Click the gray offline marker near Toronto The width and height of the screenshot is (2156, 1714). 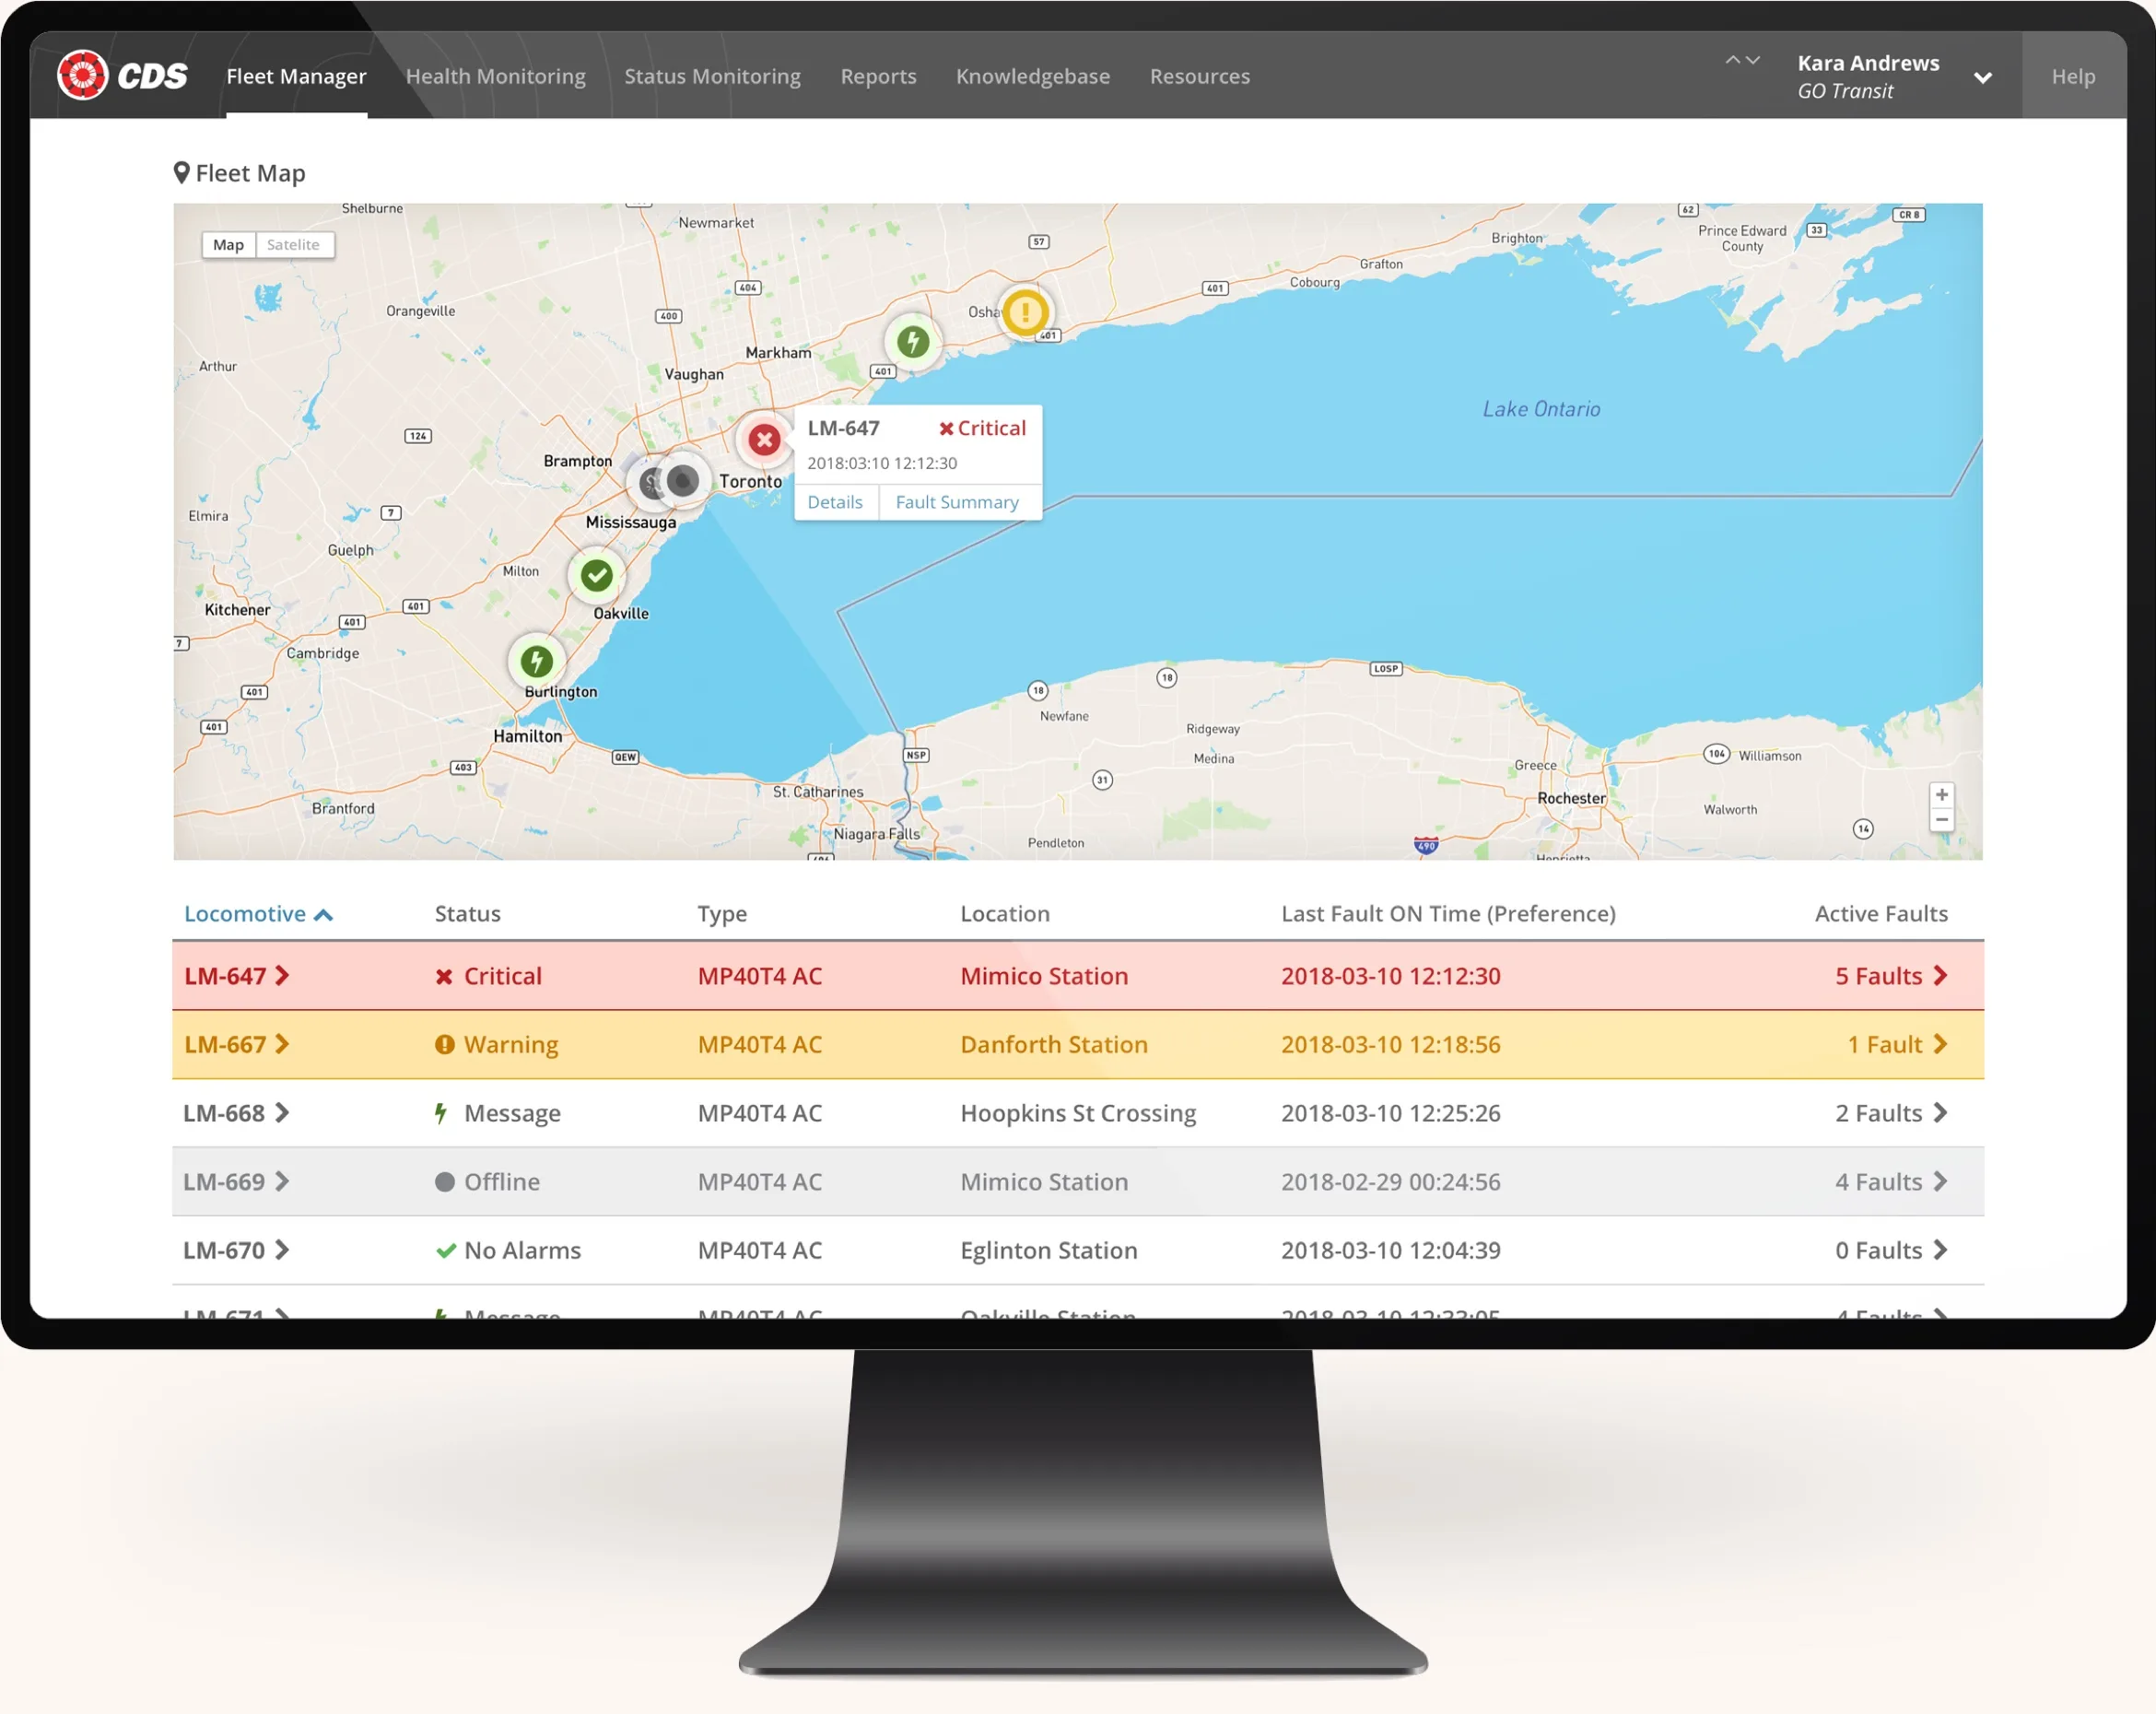click(x=683, y=481)
